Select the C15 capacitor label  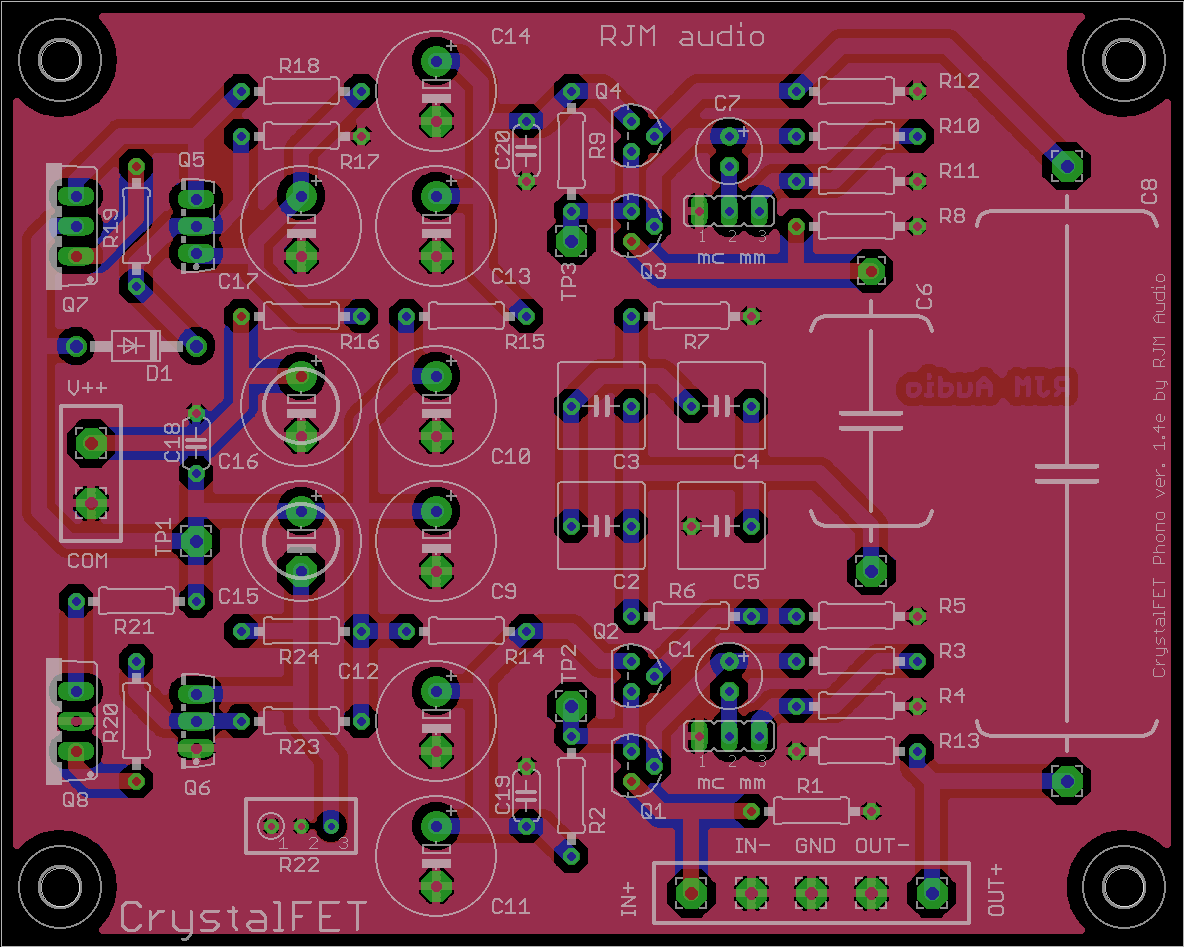[238, 597]
